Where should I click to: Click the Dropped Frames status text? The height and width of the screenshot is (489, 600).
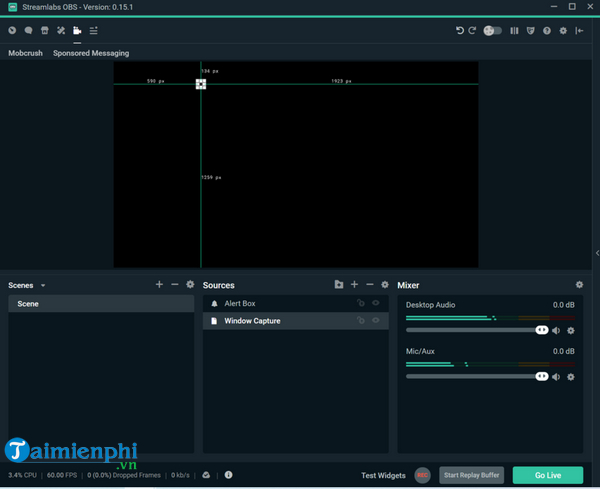pyautogui.click(x=124, y=475)
